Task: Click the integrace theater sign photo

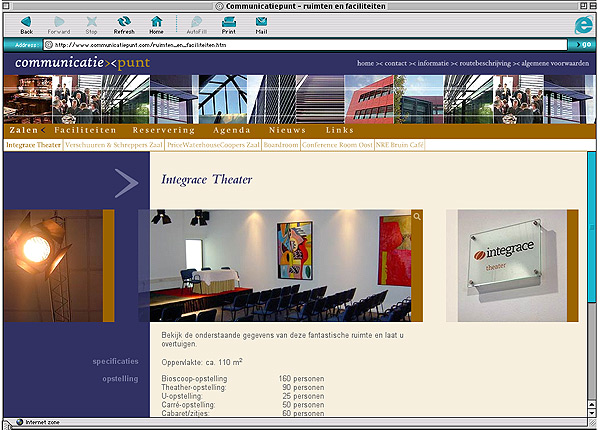Action: pyautogui.click(x=512, y=265)
